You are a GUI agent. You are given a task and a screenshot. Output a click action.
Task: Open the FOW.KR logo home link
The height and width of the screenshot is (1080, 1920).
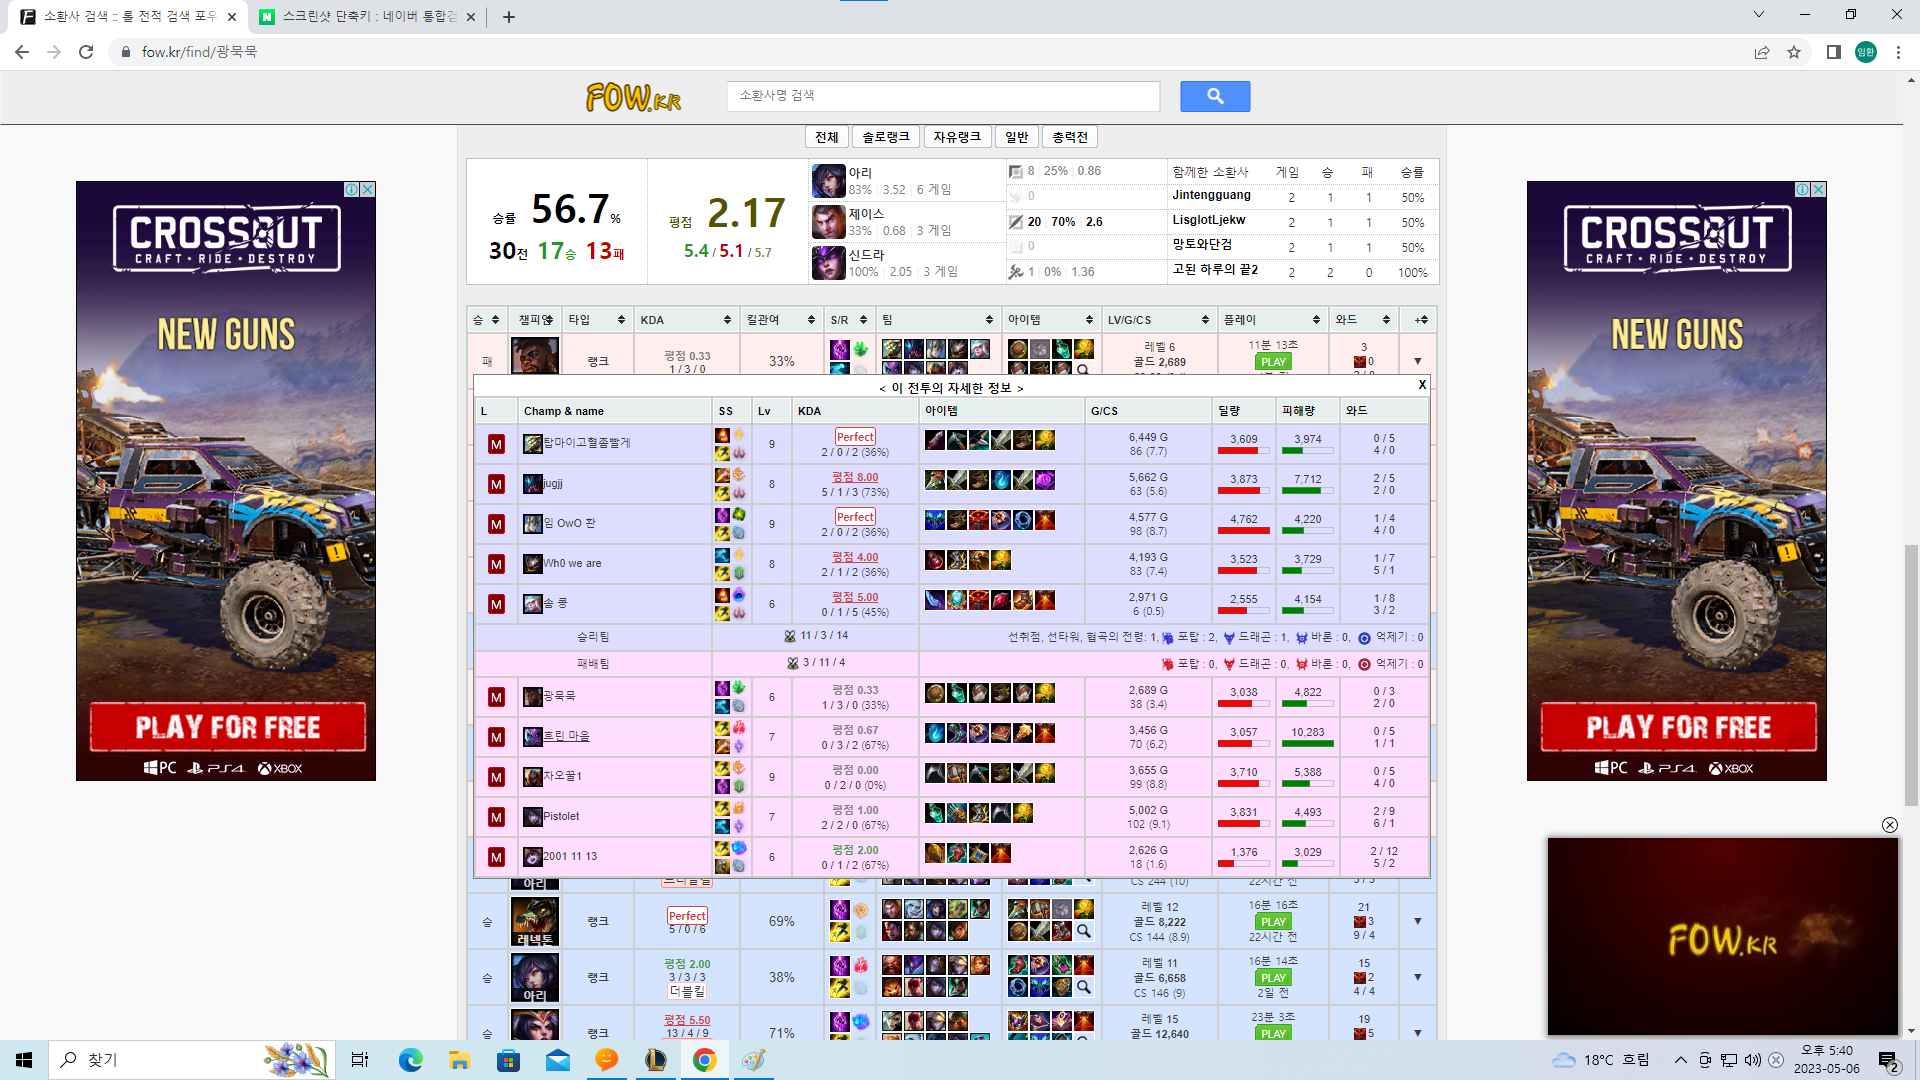634,97
